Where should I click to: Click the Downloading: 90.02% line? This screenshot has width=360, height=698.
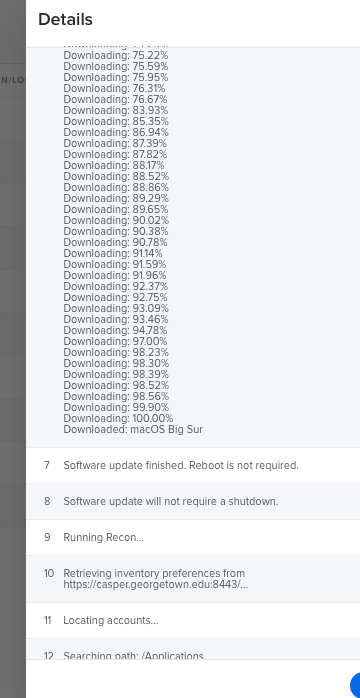116,220
